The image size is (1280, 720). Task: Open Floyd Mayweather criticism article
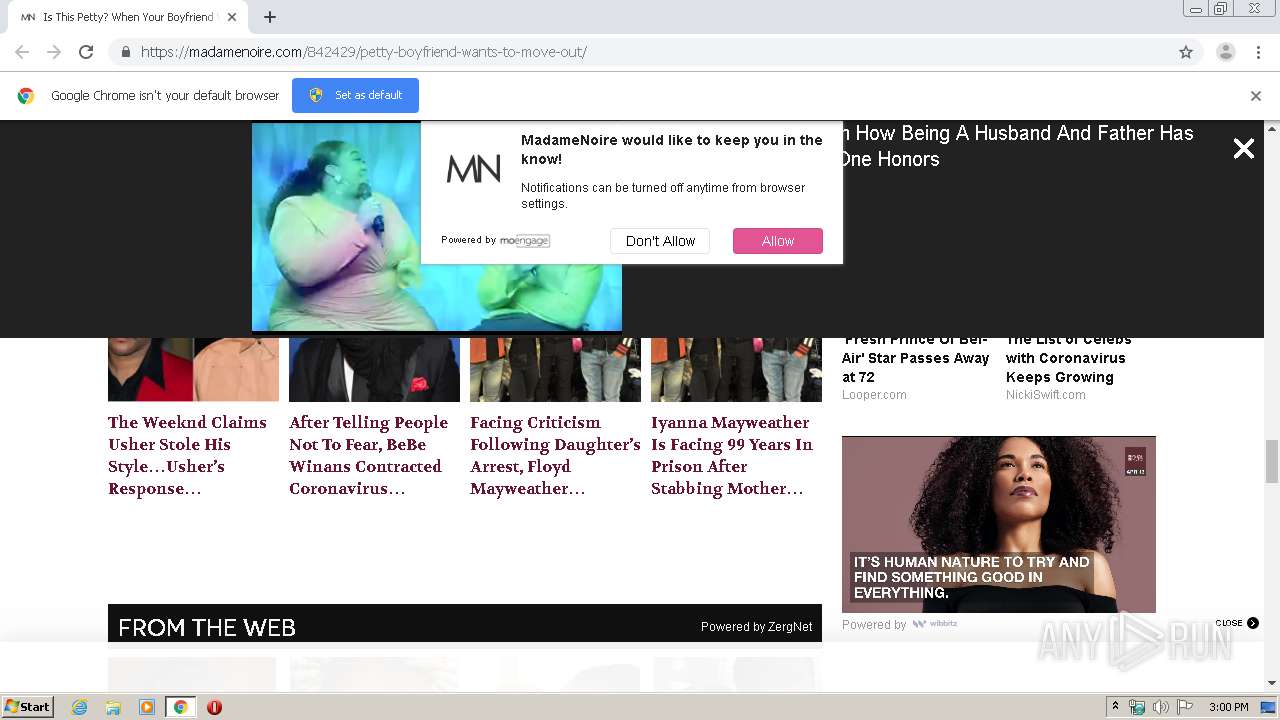[x=555, y=455]
